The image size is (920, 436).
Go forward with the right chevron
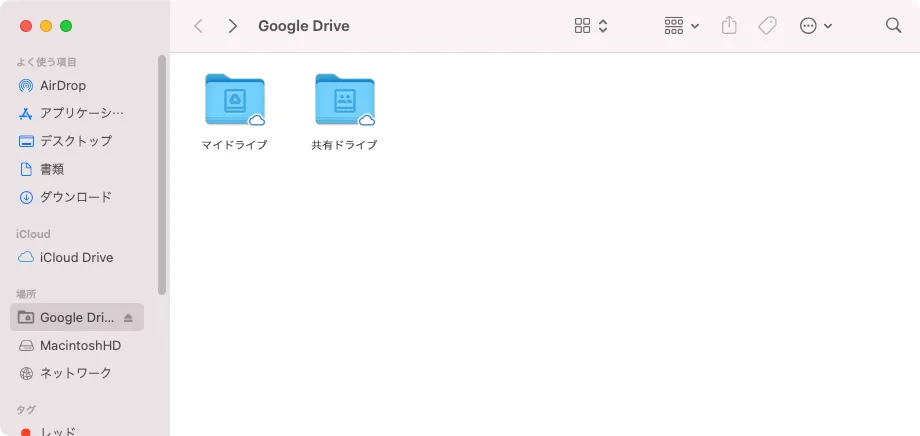tap(232, 26)
